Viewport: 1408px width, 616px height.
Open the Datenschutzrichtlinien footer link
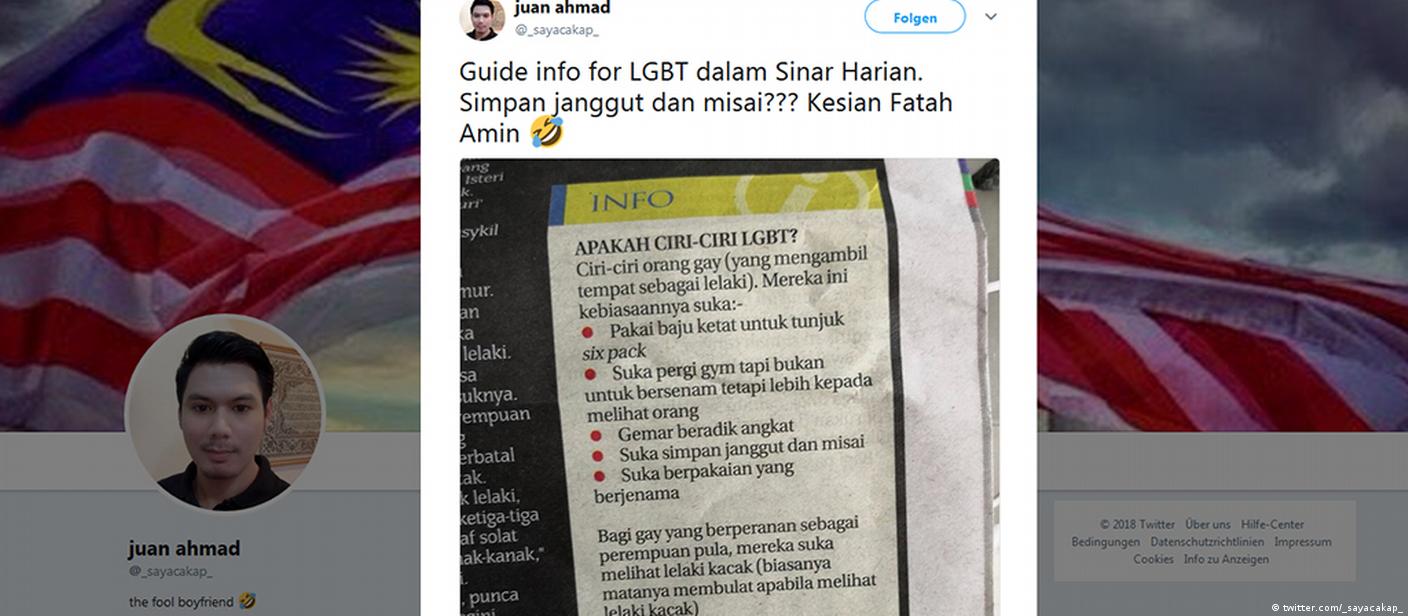[x=1208, y=542]
